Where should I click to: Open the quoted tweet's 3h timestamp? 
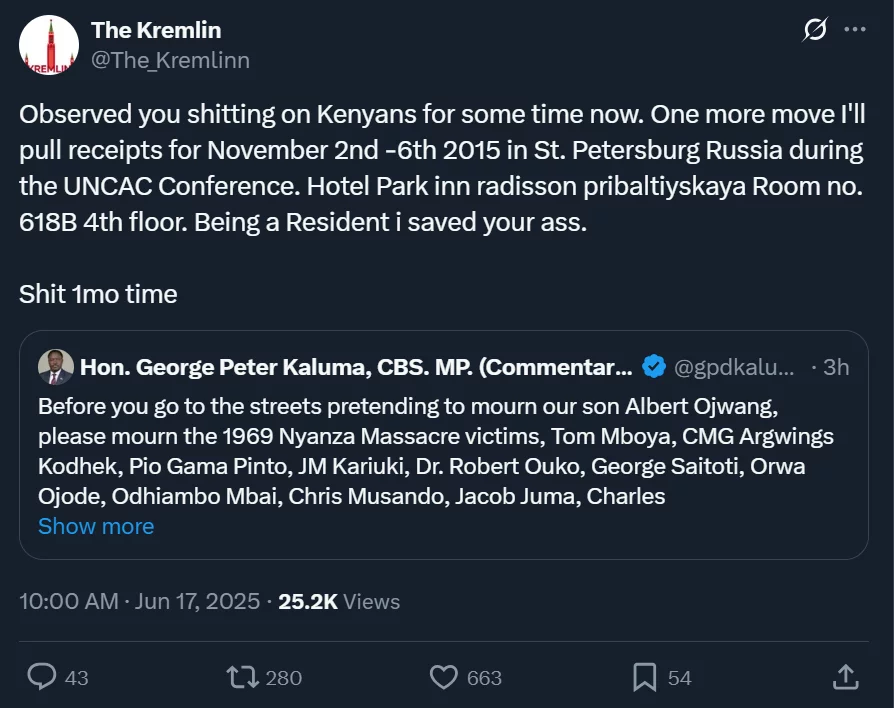coord(835,367)
